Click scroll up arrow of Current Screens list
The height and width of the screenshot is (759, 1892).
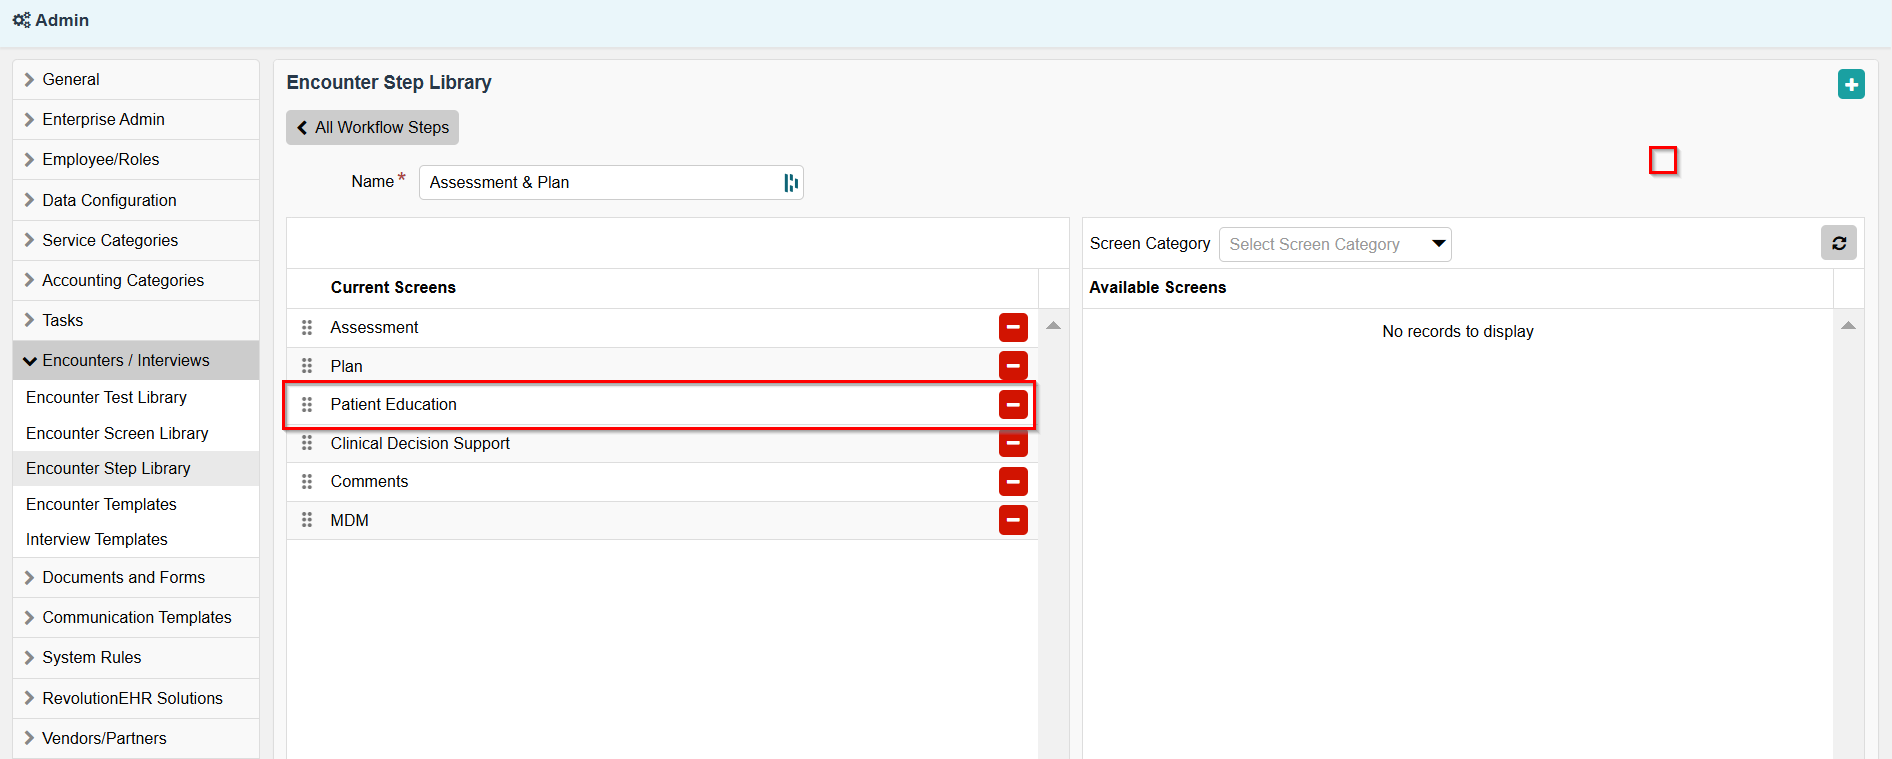(x=1053, y=325)
